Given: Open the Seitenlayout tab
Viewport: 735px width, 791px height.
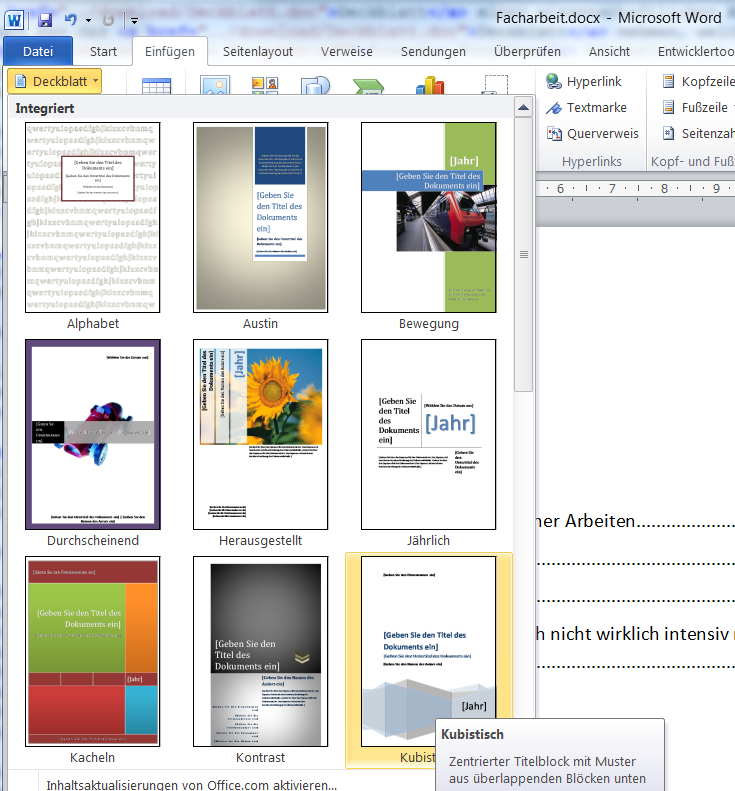Looking at the screenshot, I should pyautogui.click(x=258, y=51).
